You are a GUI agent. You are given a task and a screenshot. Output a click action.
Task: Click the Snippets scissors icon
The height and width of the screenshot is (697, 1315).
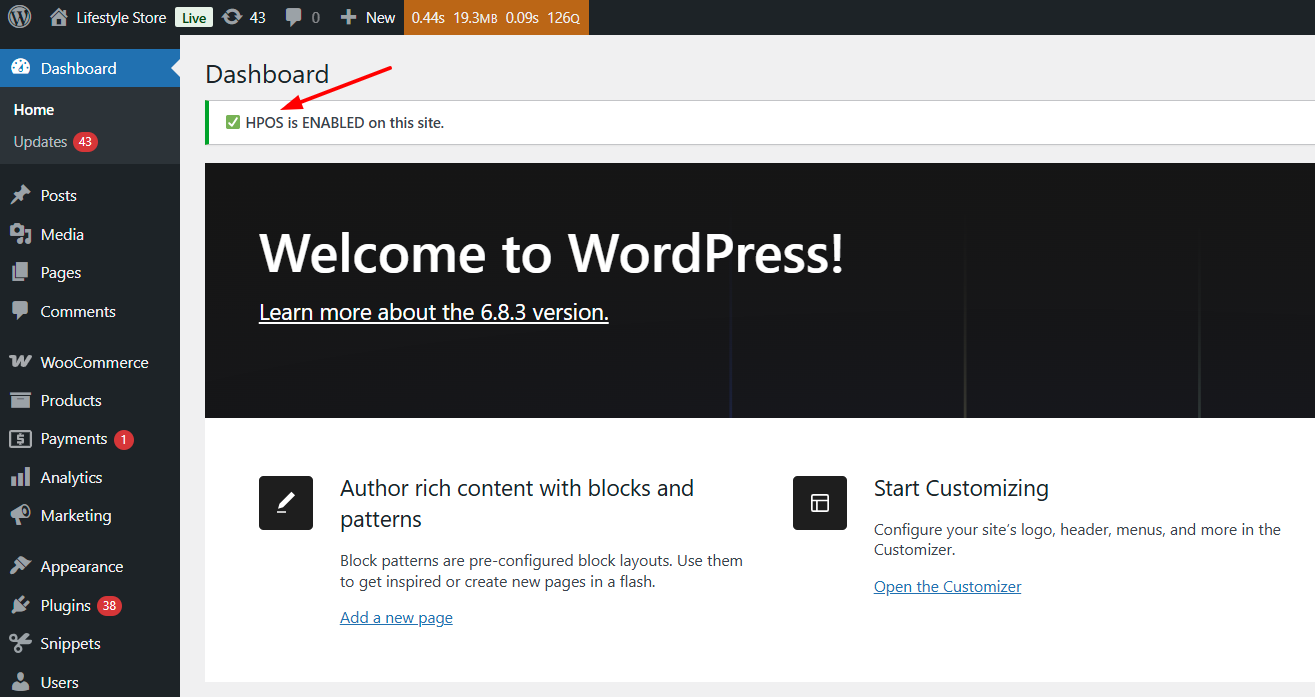[x=20, y=643]
